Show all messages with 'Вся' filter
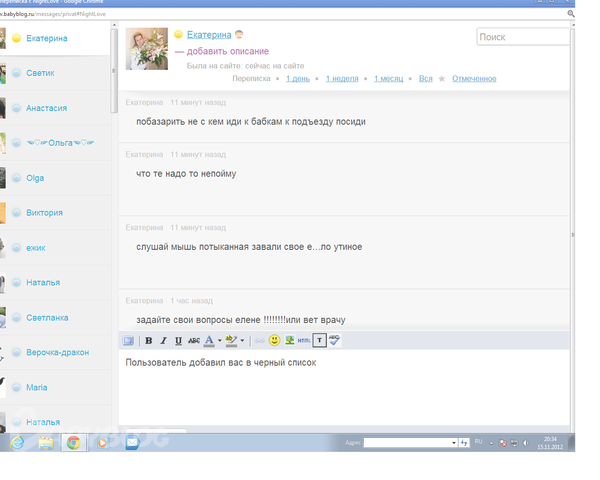Image resolution: width=600 pixels, height=480 pixels. tap(425, 78)
